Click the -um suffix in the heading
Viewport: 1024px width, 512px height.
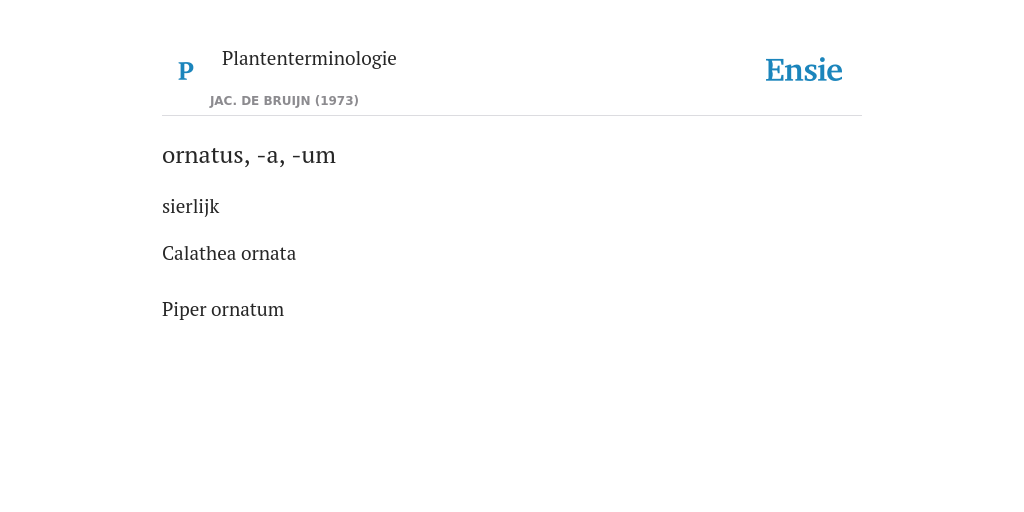(314, 156)
